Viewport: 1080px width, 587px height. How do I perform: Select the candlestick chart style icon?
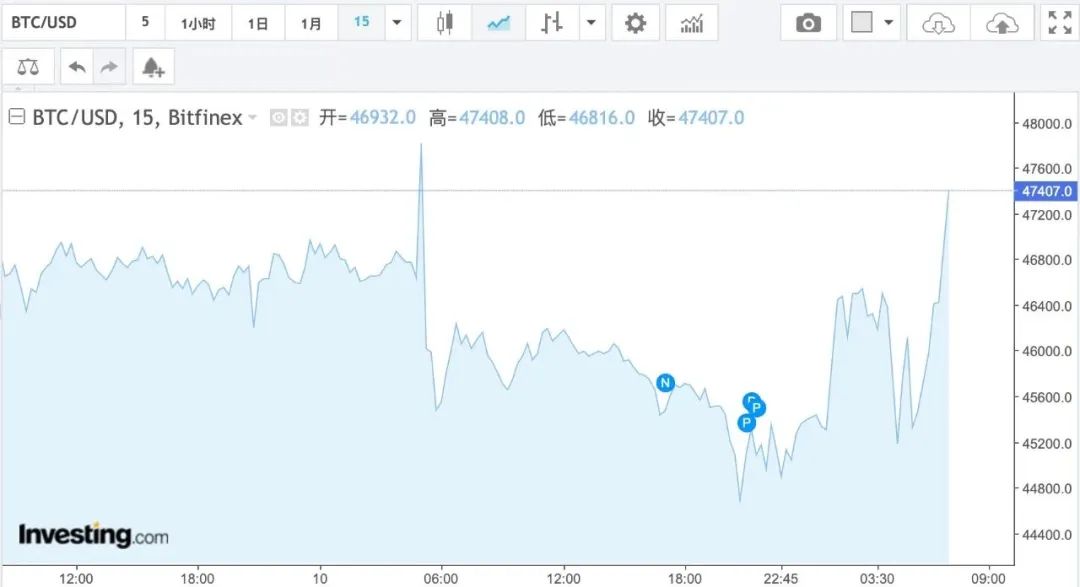(x=444, y=21)
